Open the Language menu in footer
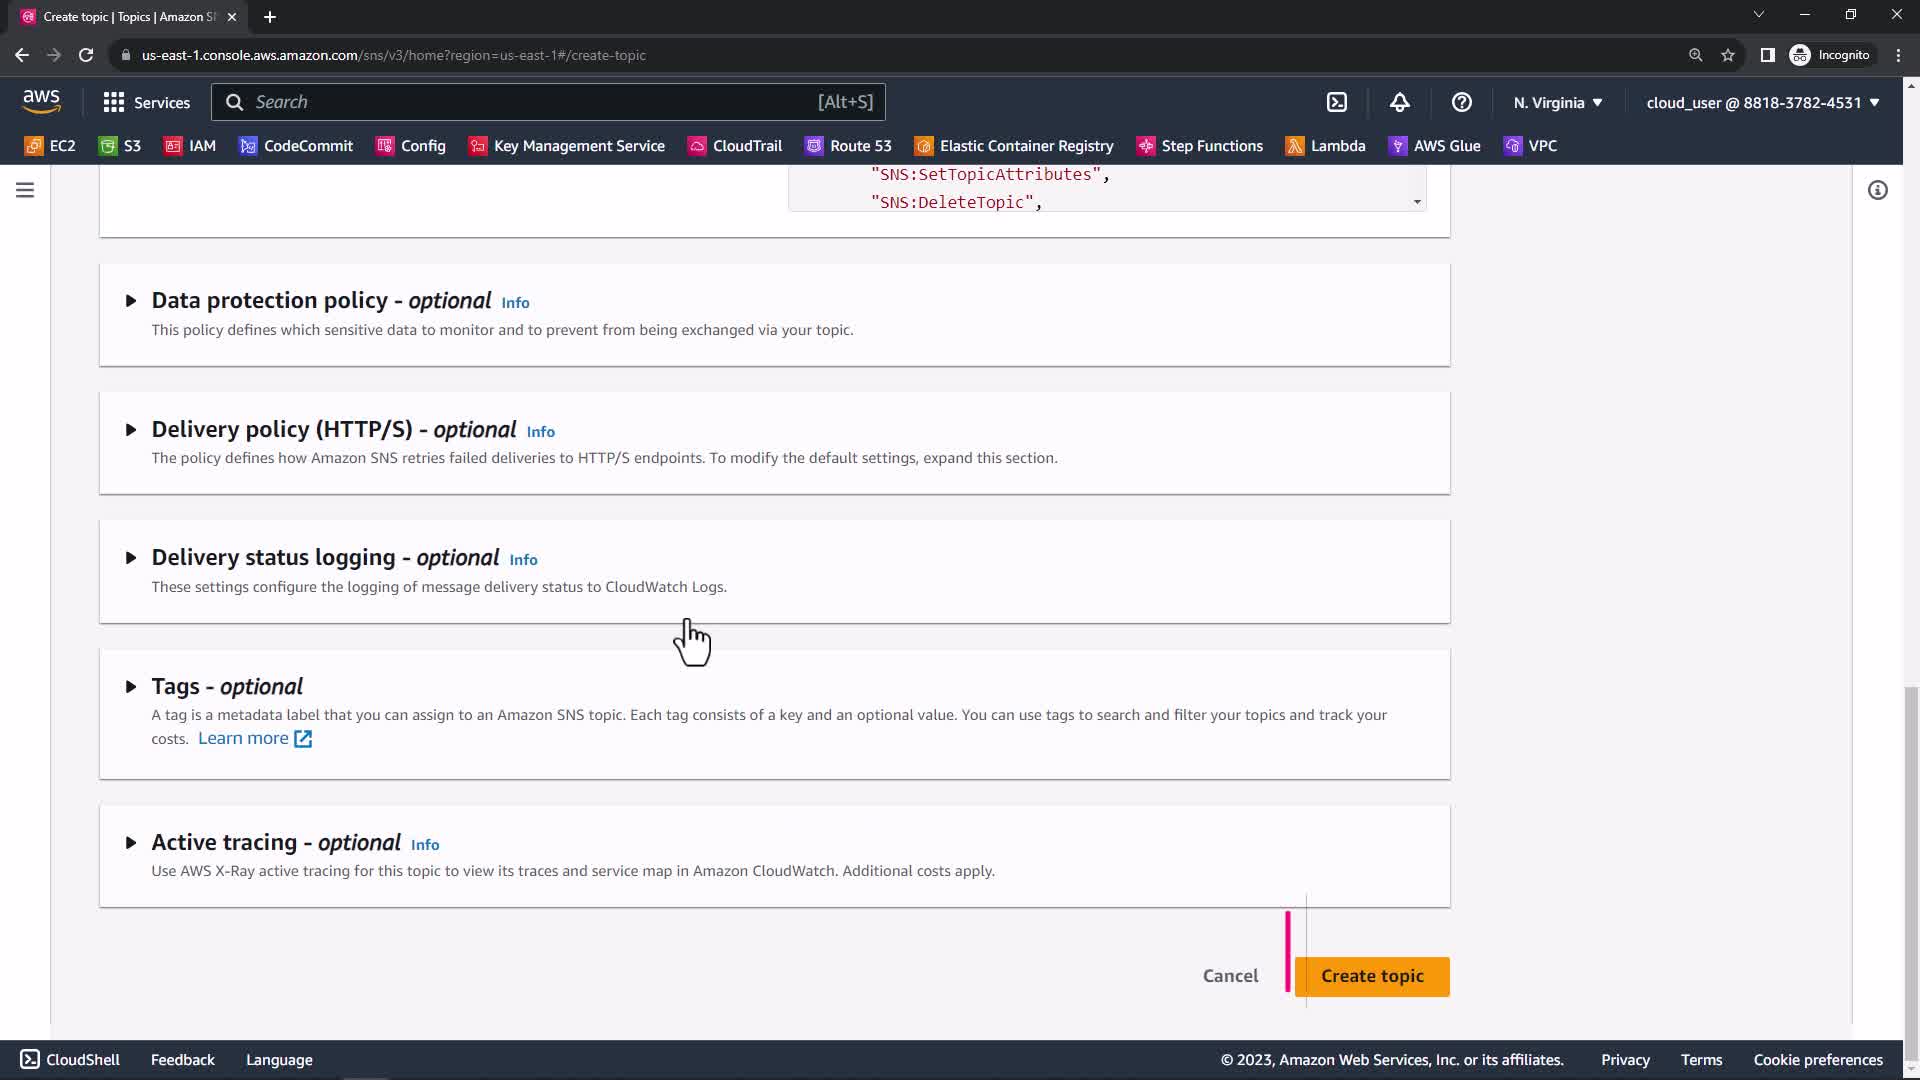This screenshot has width=1920, height=1080. pyautogui.click(x=279, y=1060)
